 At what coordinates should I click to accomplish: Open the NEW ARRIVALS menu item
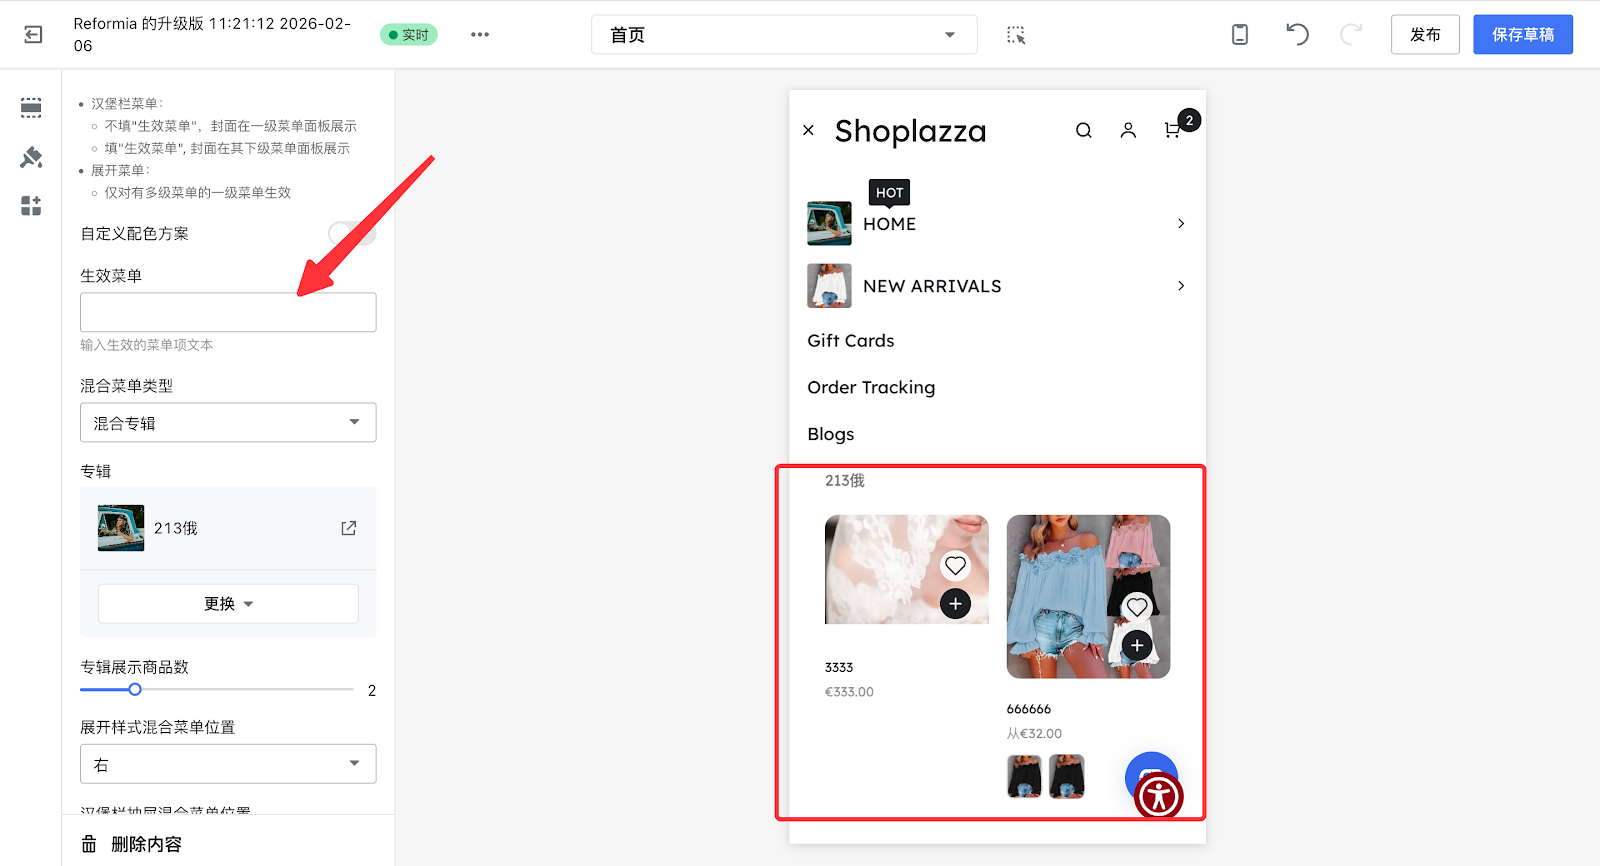932,286
